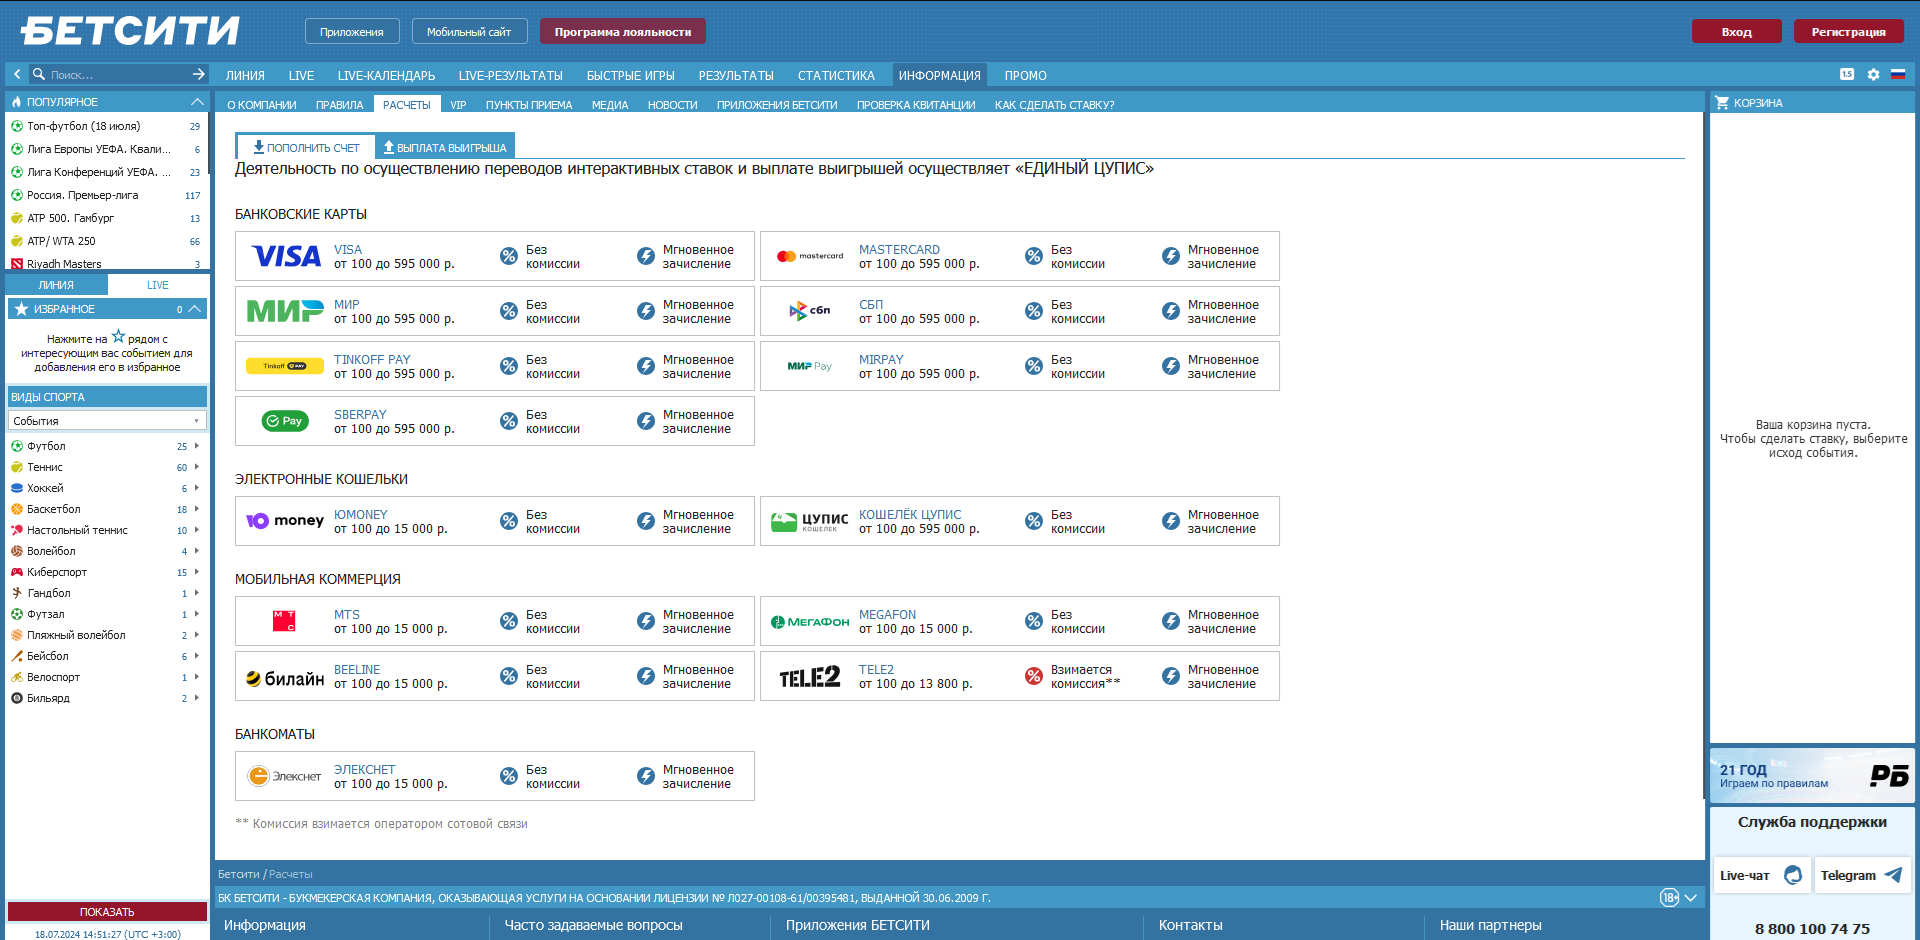Click the Программа лояльности button
Viewport: 1920px width, 940px height.
(x=622, y=31)
